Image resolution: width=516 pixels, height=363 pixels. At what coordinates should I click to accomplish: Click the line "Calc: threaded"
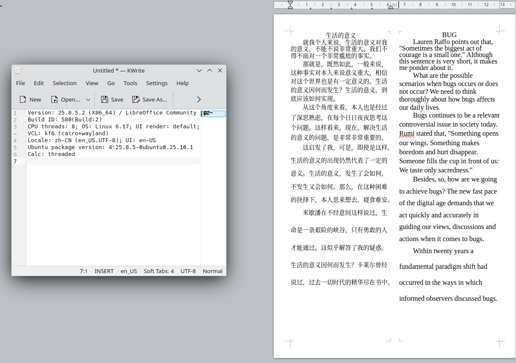click(x=51, y=154)
